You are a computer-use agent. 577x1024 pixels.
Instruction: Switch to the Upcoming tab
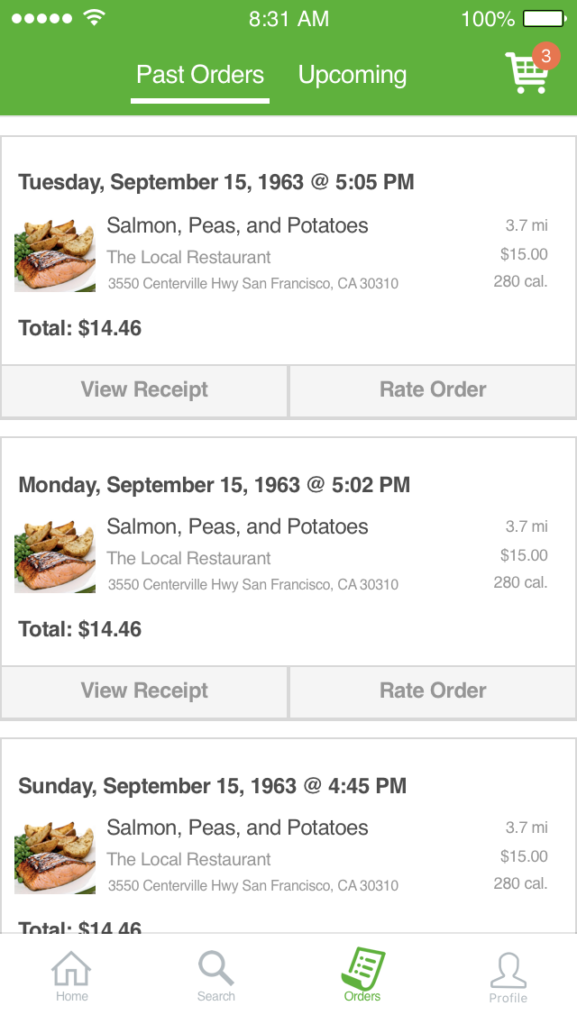pyautogui.click(x=352, y=74)
